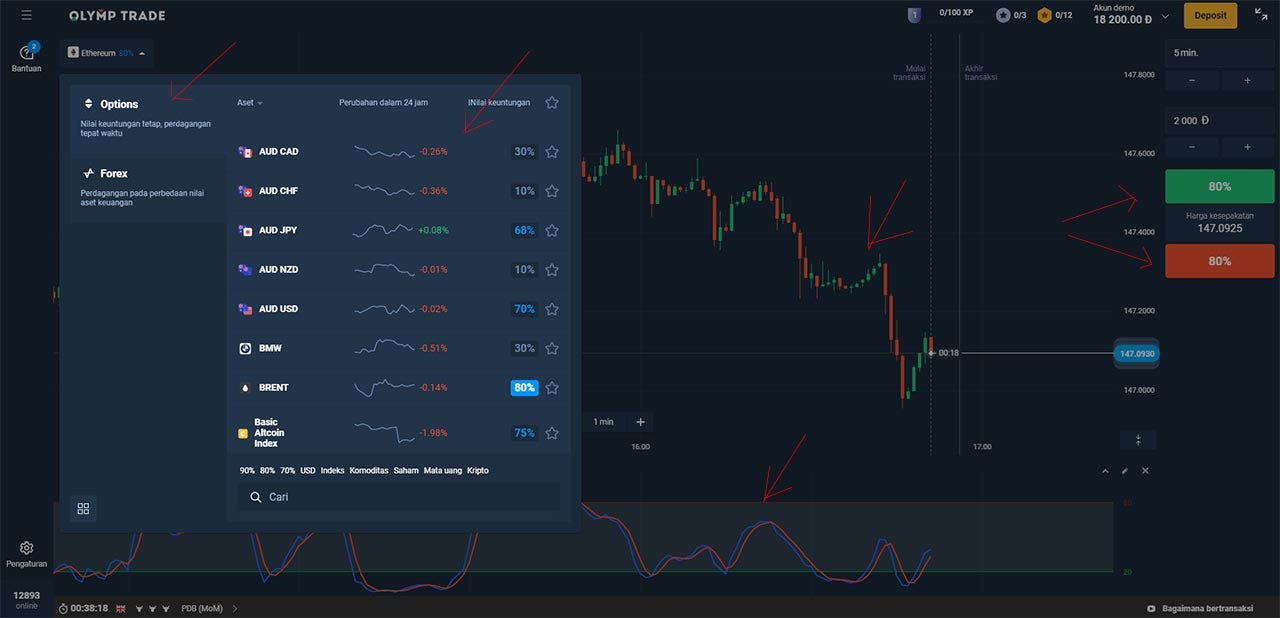Edit the indicator with pencil icon

1125,471
